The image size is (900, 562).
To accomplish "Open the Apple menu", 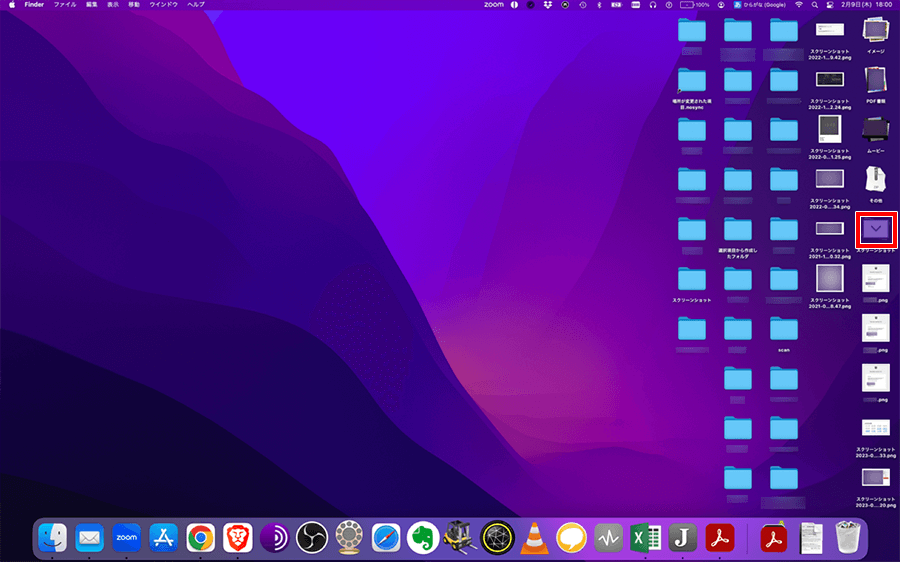I will (11, 5).
